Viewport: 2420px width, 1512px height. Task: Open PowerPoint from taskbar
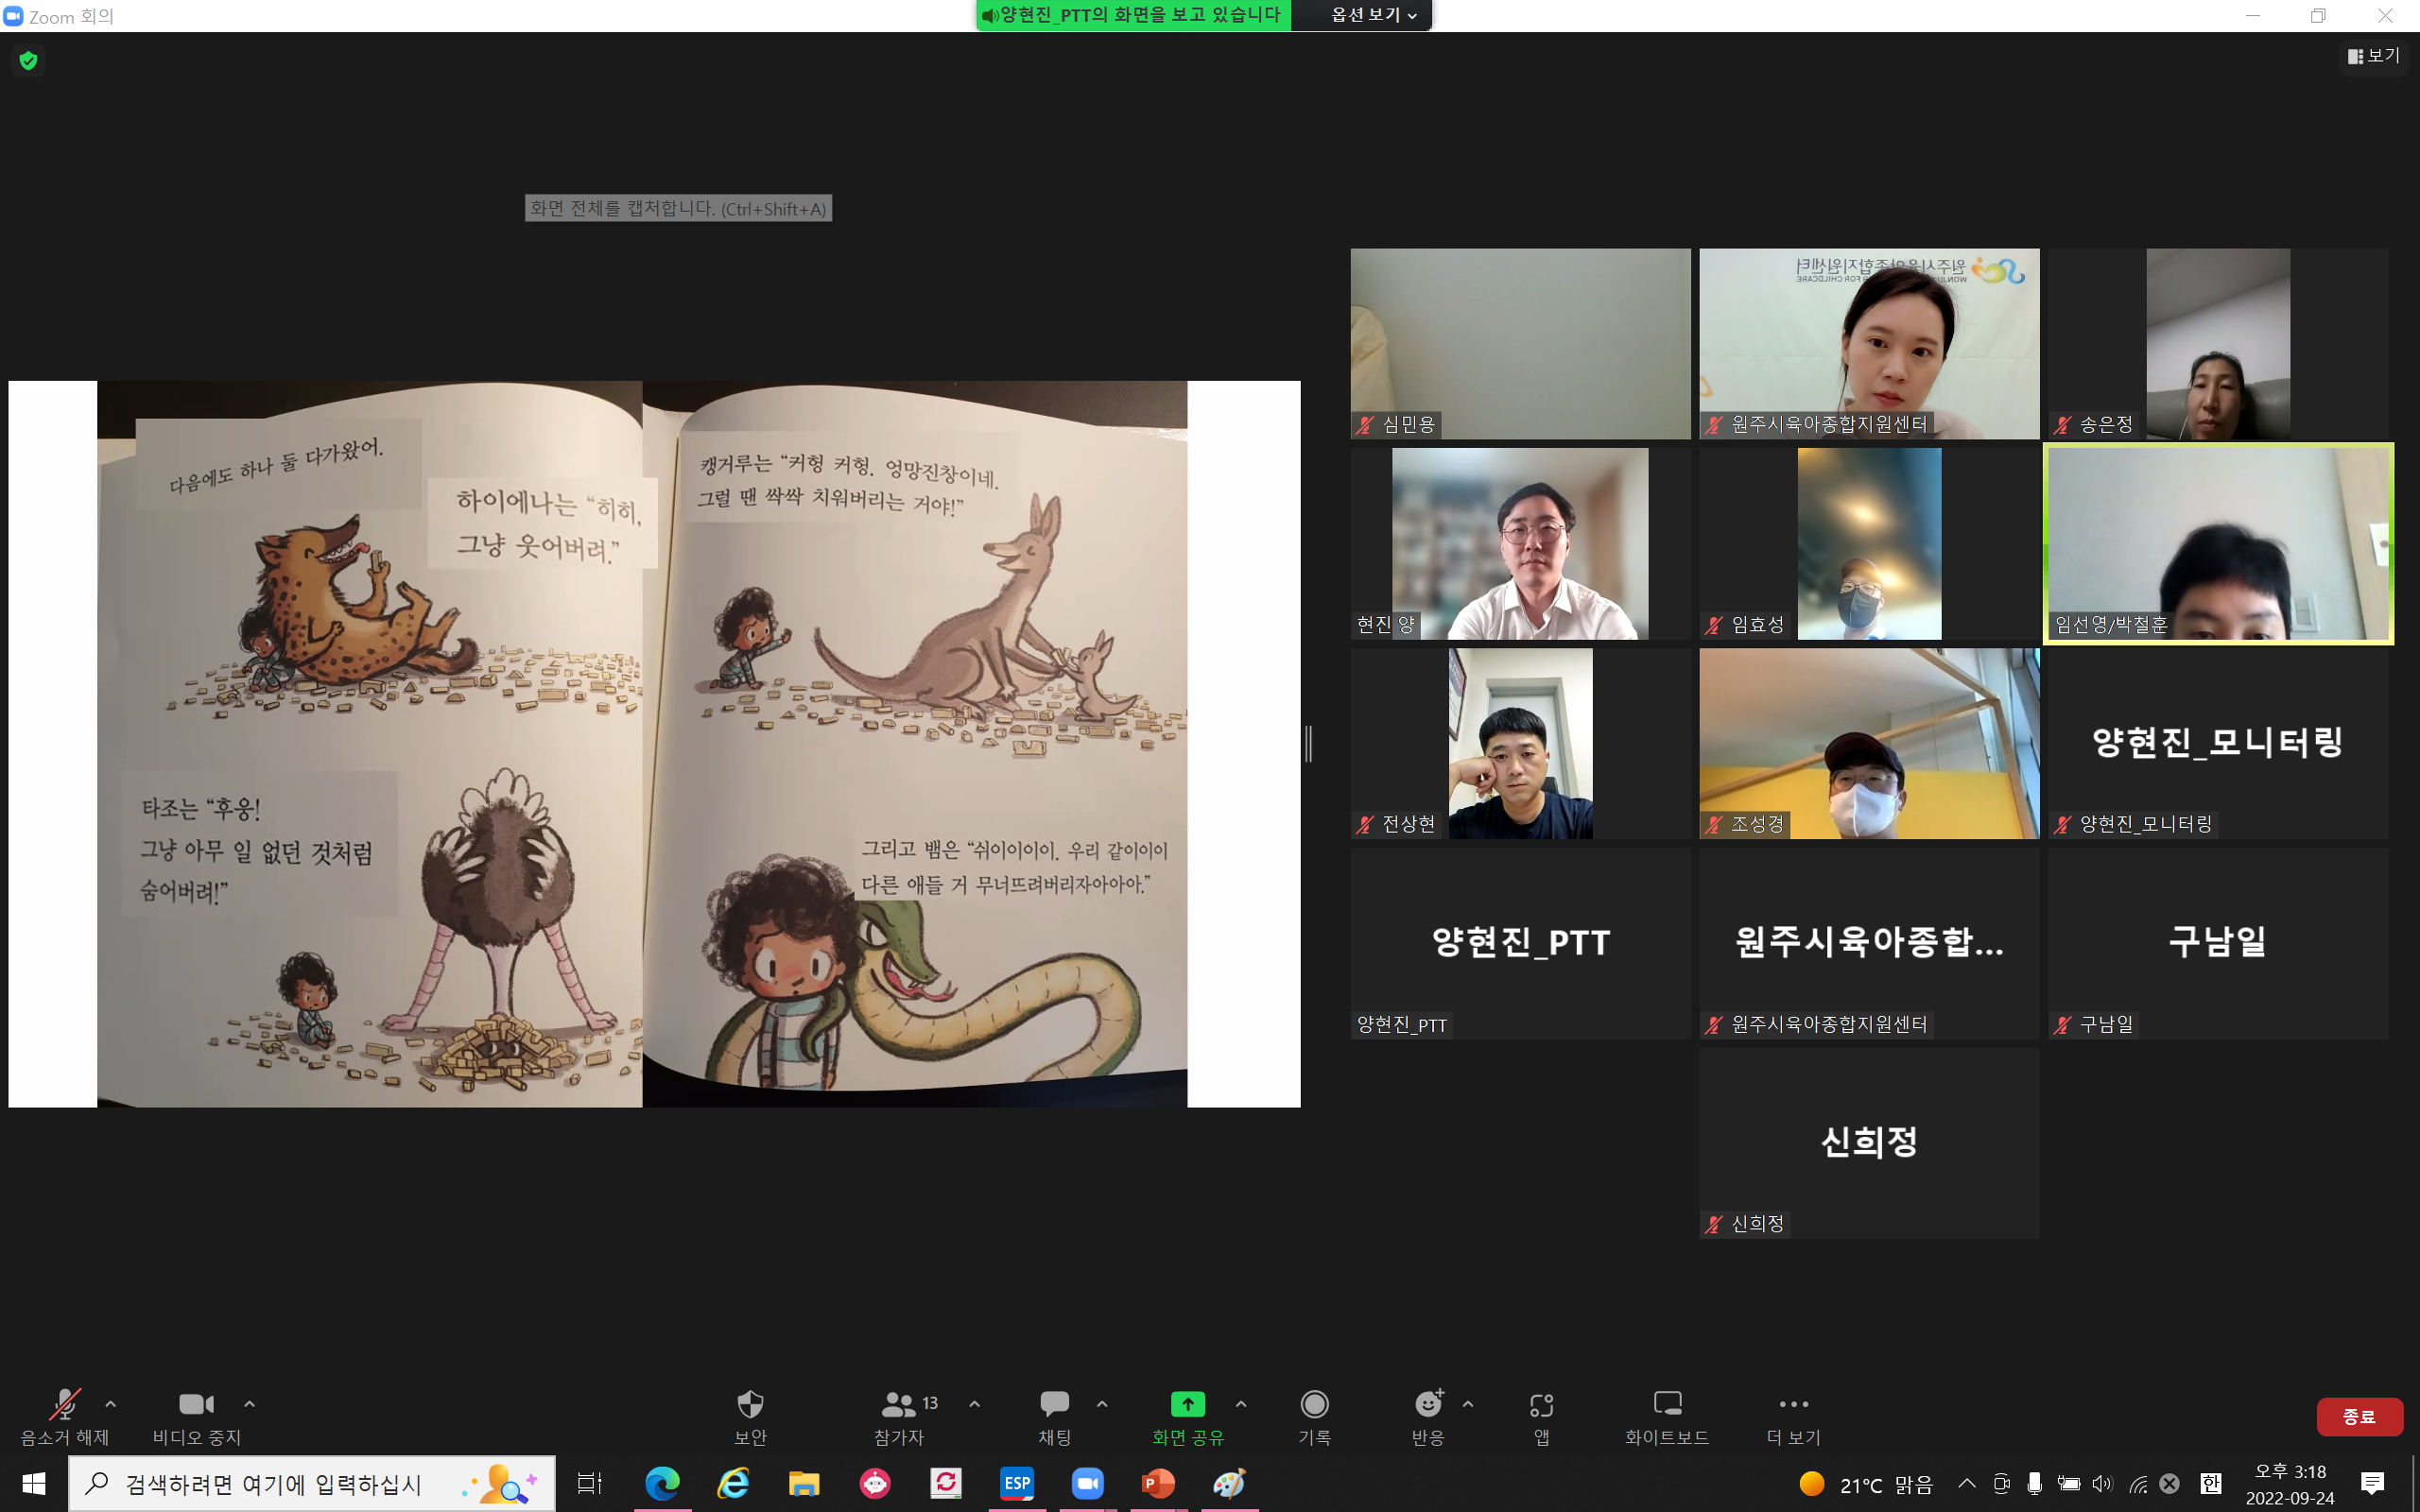pos(1159,1484)
